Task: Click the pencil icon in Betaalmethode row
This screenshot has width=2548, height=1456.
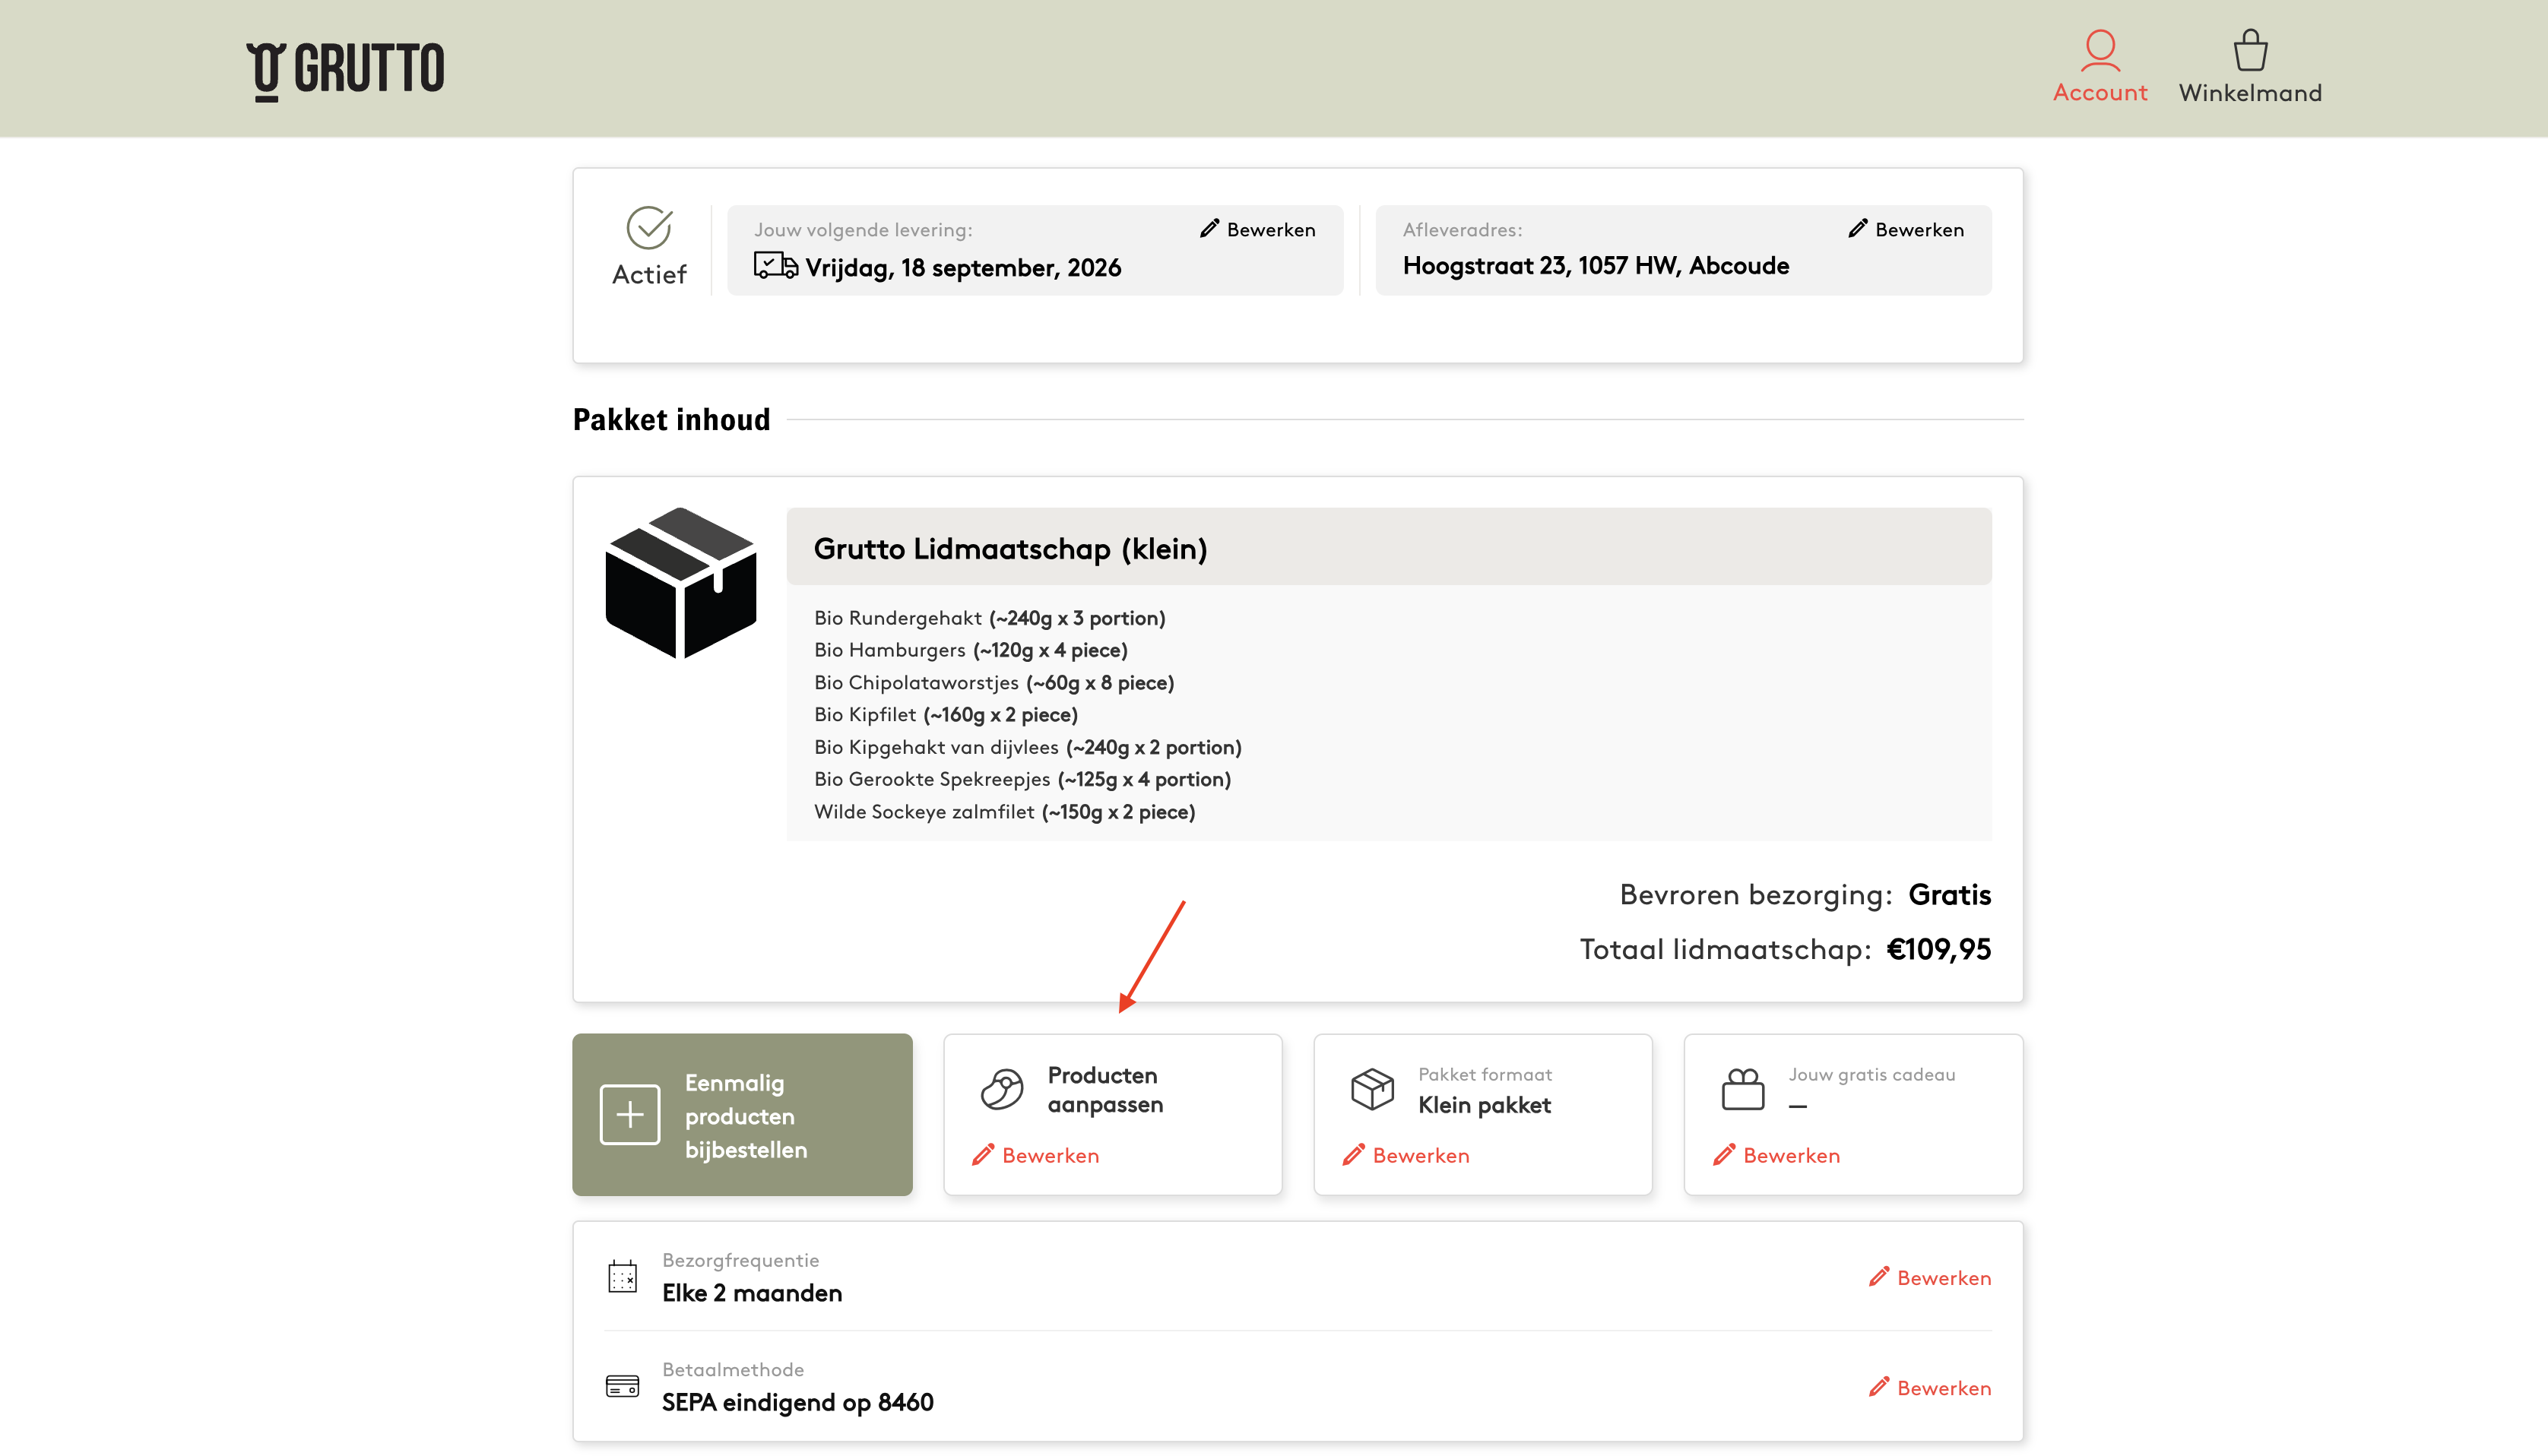Action: 1879,1387
